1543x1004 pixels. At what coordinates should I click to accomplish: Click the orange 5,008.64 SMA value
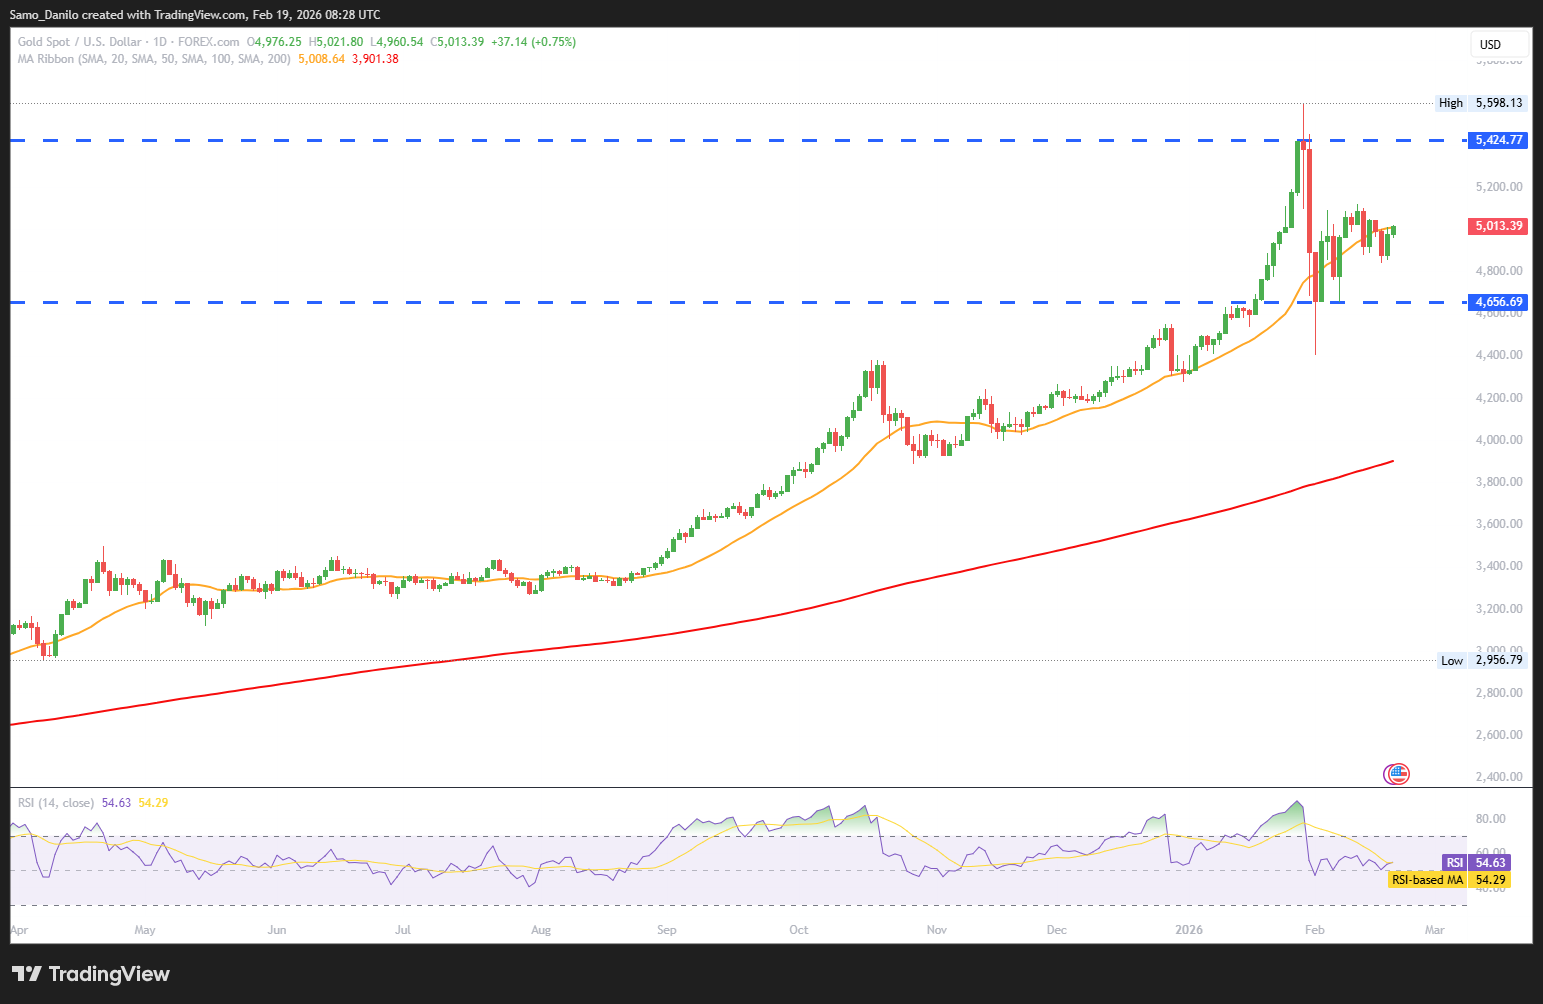[x=321, y=59]
